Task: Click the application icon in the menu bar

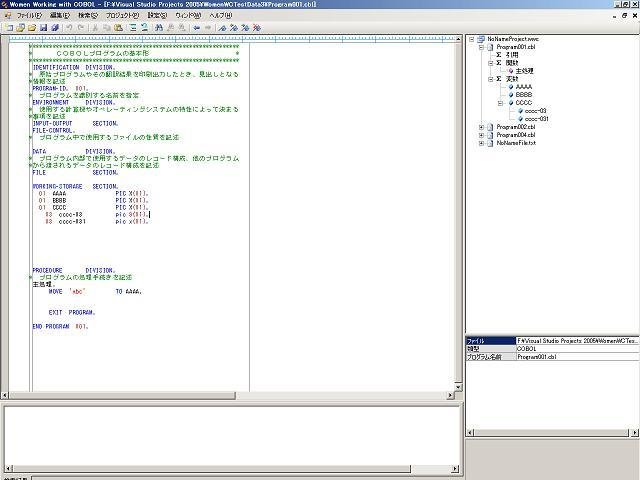Action: (7, 16)
